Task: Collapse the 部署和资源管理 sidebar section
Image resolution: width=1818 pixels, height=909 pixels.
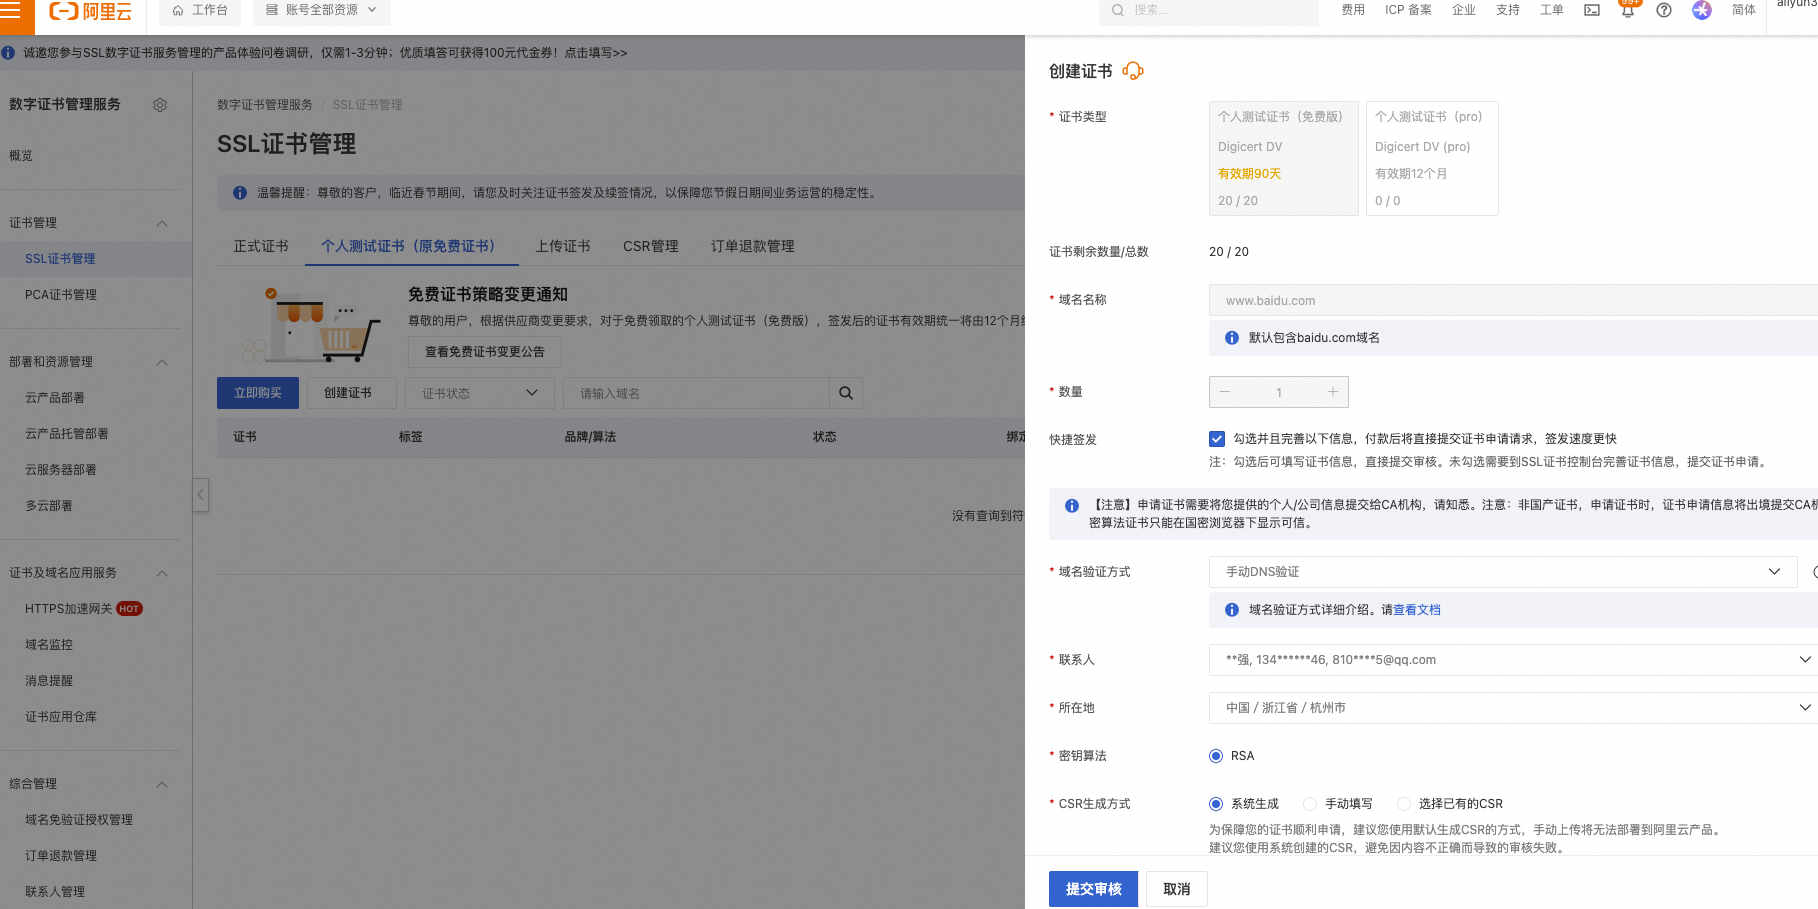Action: [162, 362]
